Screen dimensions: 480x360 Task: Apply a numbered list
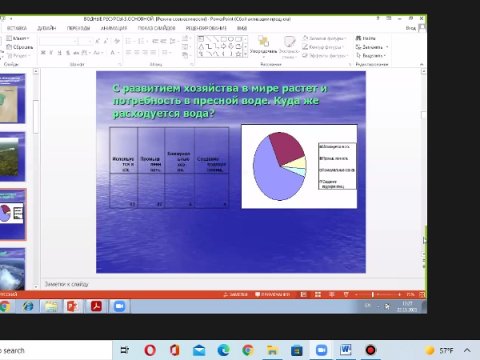(142, 41)
